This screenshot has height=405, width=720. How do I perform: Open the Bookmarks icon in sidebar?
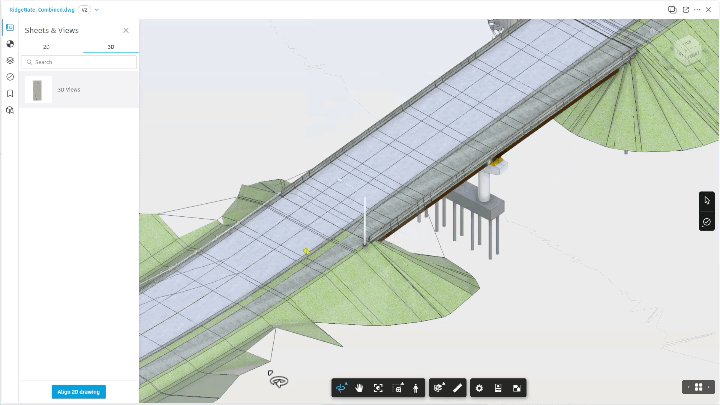(10, 94)
